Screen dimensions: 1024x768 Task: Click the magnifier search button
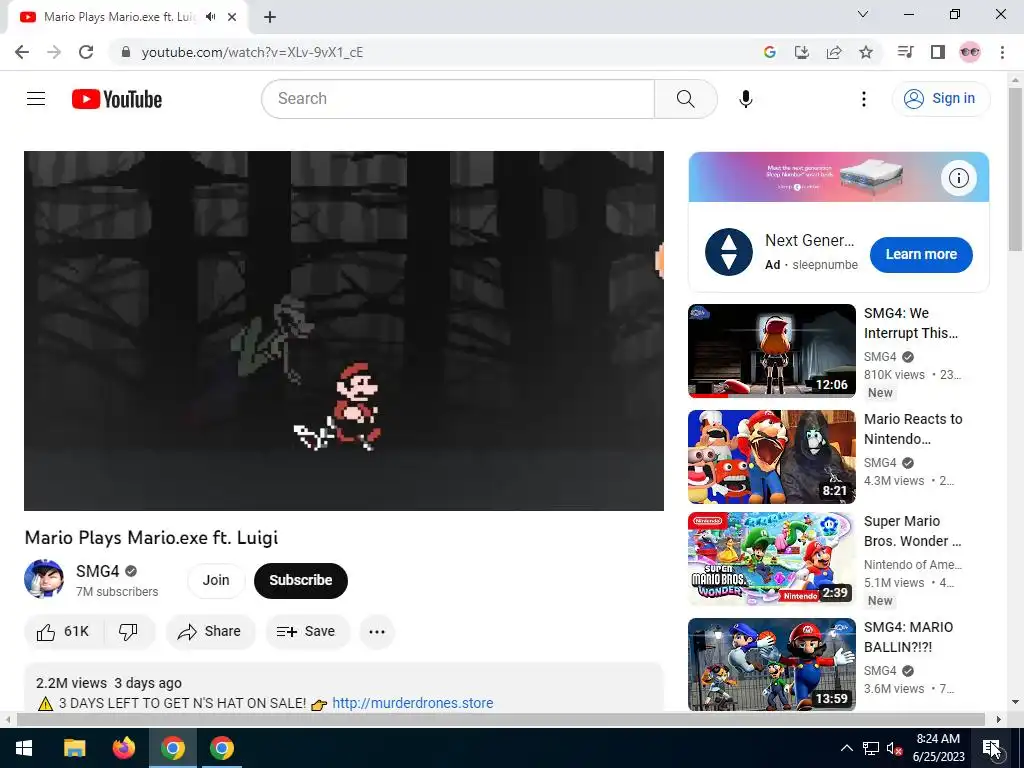(686, 99)
